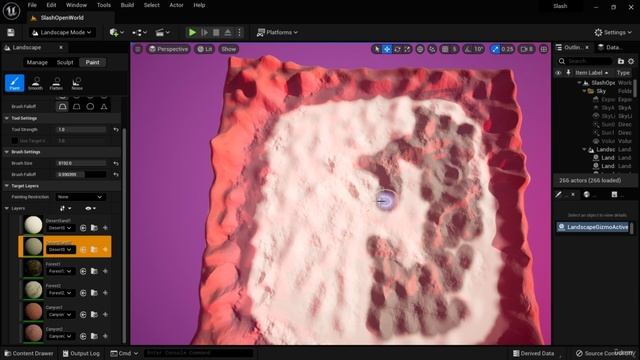Switch to the Sculpt tab
The width and height of the screenshot is (640, 360).
coord(65,62)
